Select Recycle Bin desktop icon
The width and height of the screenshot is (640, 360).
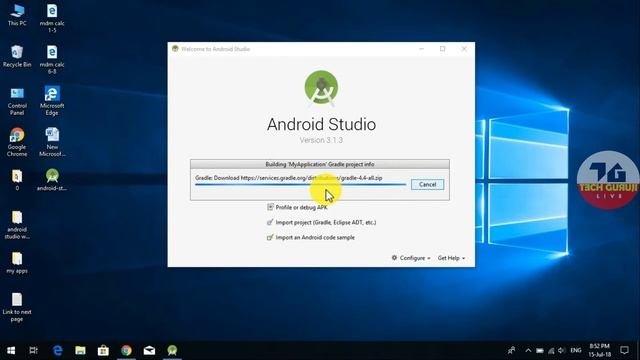[x=17, y=56]
